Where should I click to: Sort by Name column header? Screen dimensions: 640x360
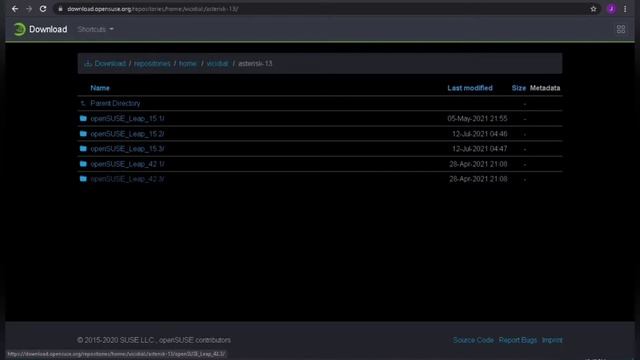tap(100, 88)
